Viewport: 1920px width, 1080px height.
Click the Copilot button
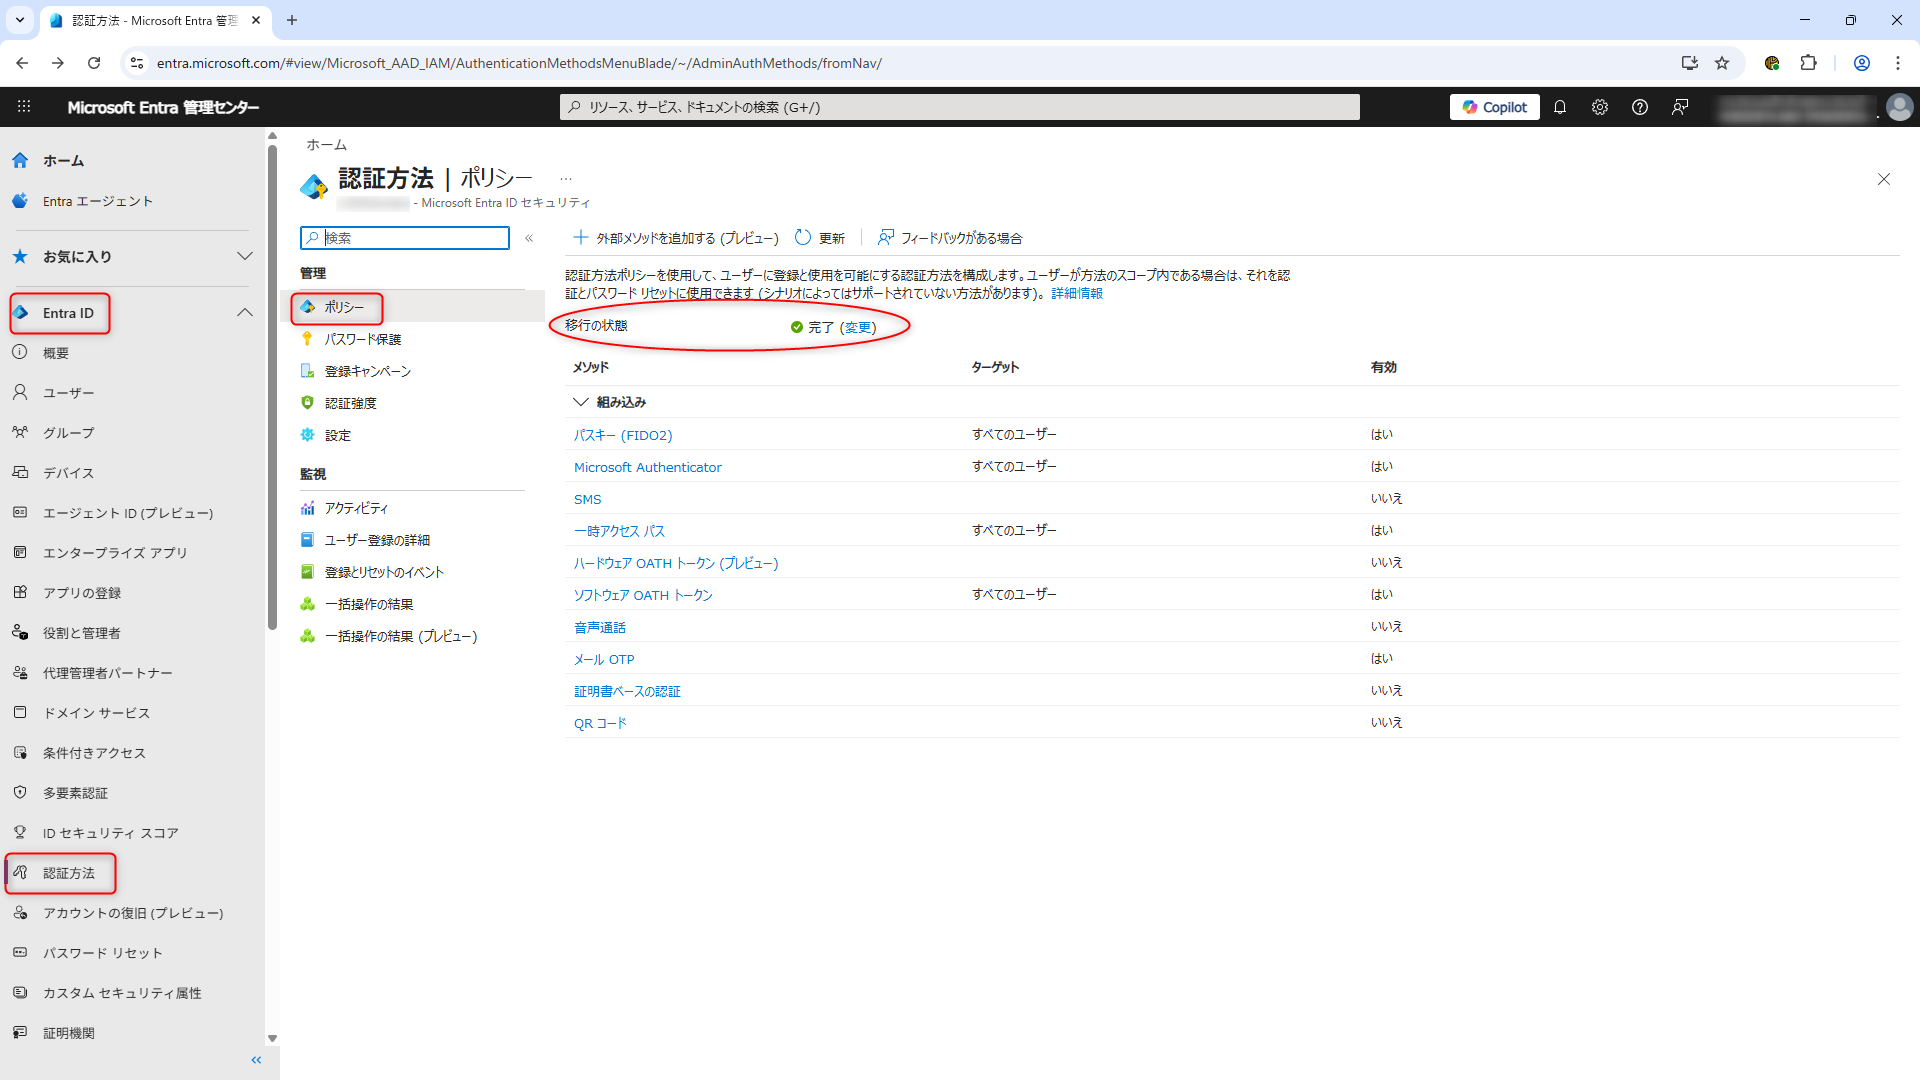(x=1494, y=107)
